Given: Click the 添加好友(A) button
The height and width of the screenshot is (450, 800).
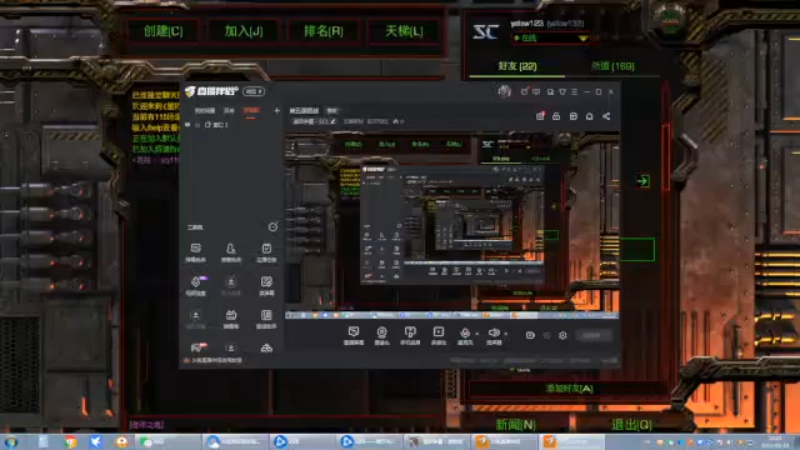Looking at the screenshot, I should pyautogui.click(x=569, y=389).
